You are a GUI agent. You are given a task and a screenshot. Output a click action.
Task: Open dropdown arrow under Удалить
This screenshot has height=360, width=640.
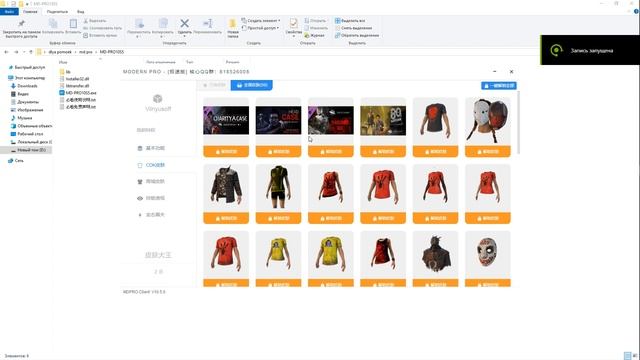click(x=184, y=36)
